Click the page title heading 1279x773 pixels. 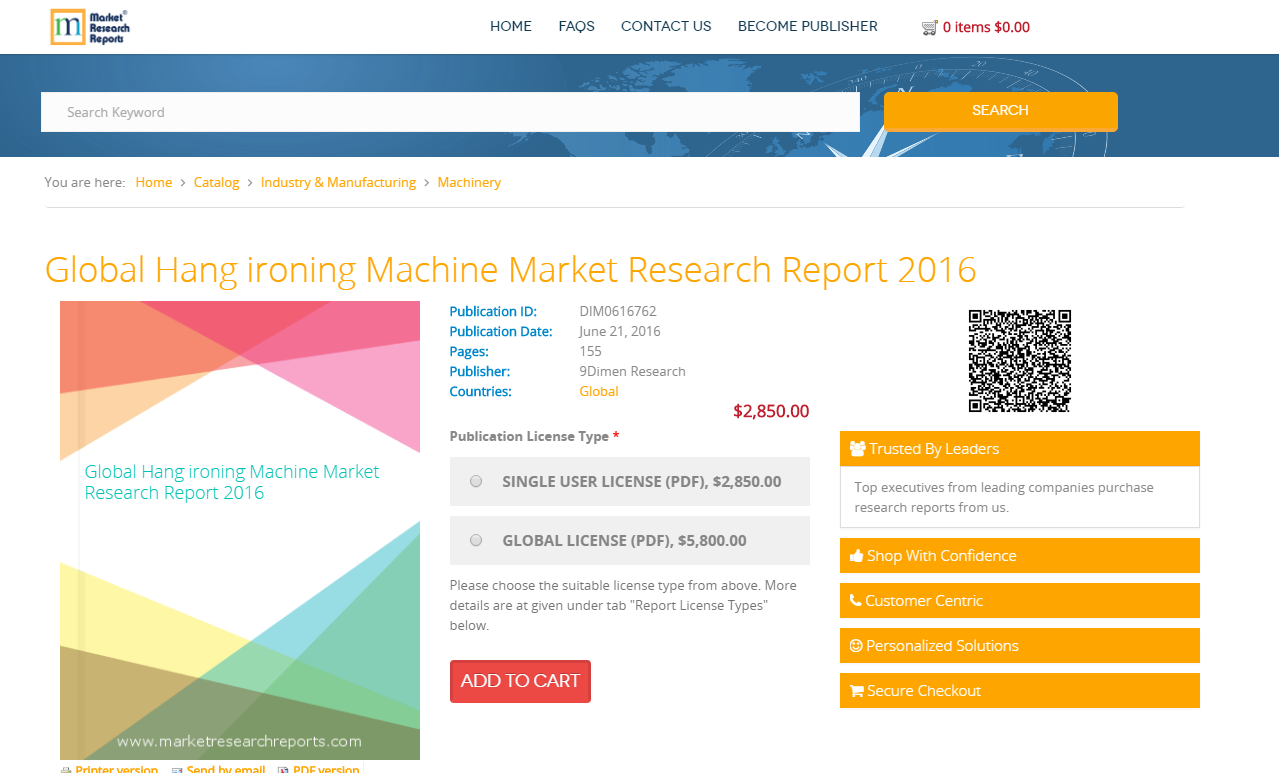click(x=511, y=270)
